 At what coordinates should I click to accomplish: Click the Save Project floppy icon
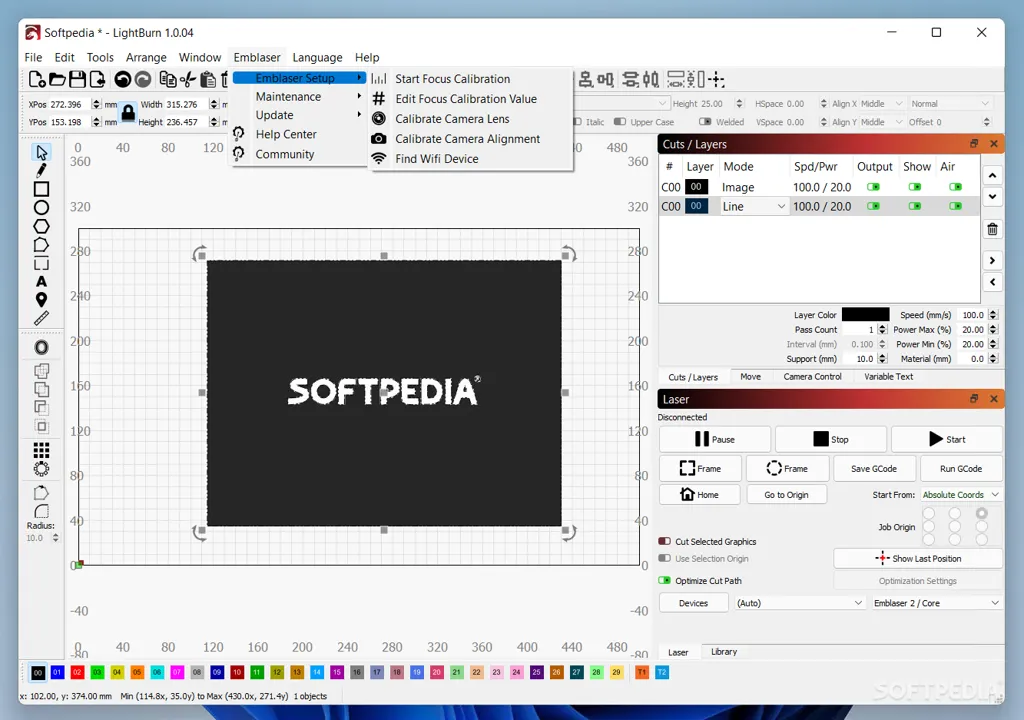(x=77, y=80)
